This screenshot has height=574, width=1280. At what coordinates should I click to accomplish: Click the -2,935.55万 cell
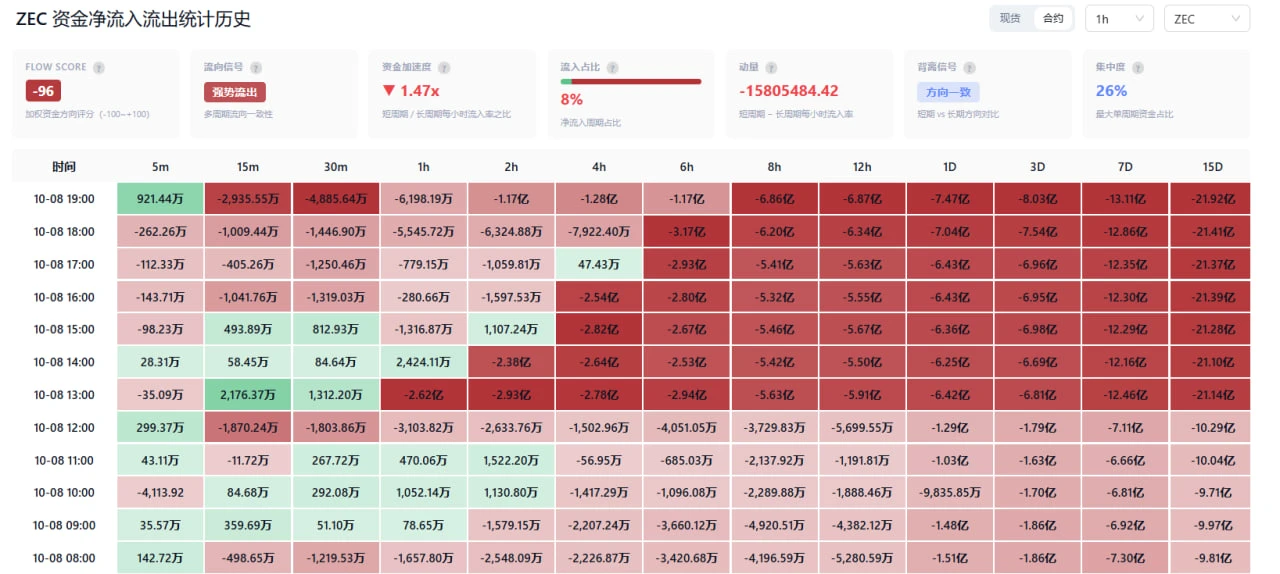click(248, 198)
